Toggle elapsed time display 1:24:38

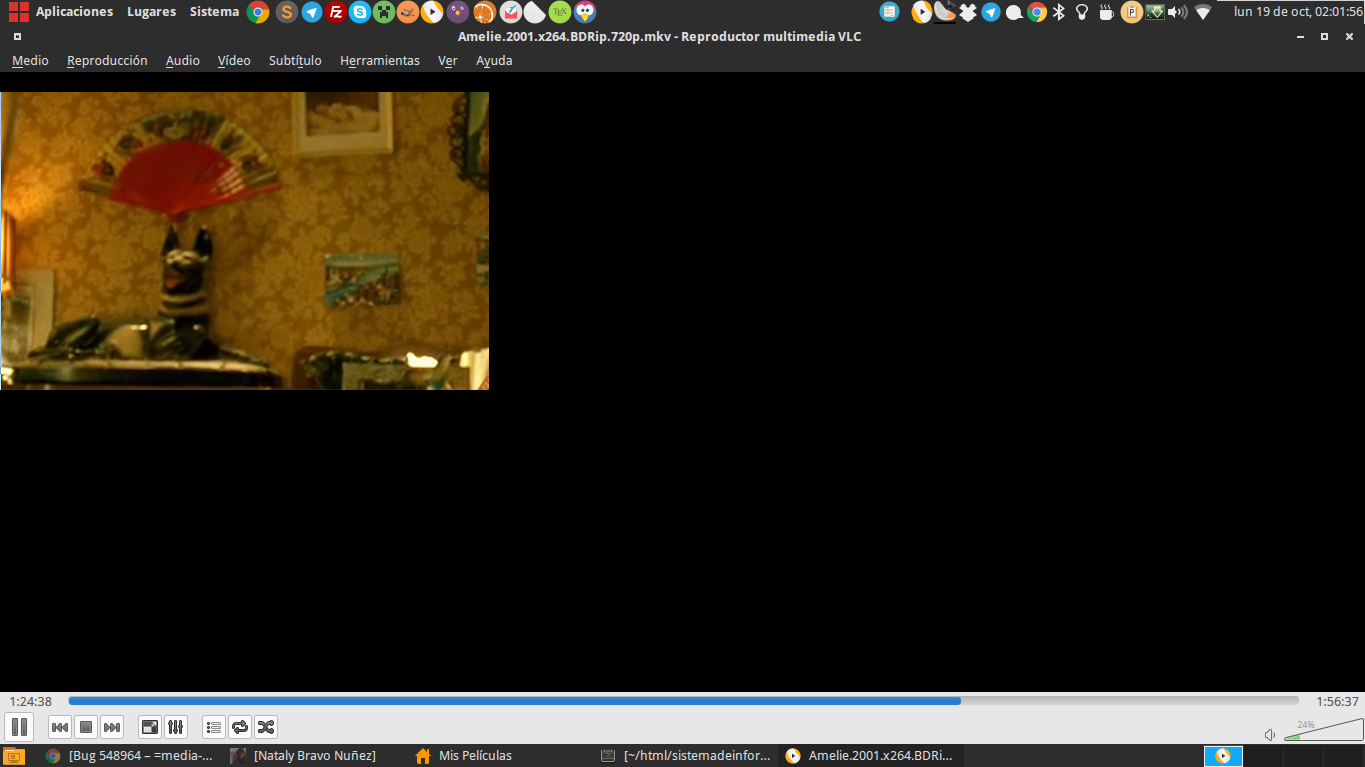click(x=30, y=702)
